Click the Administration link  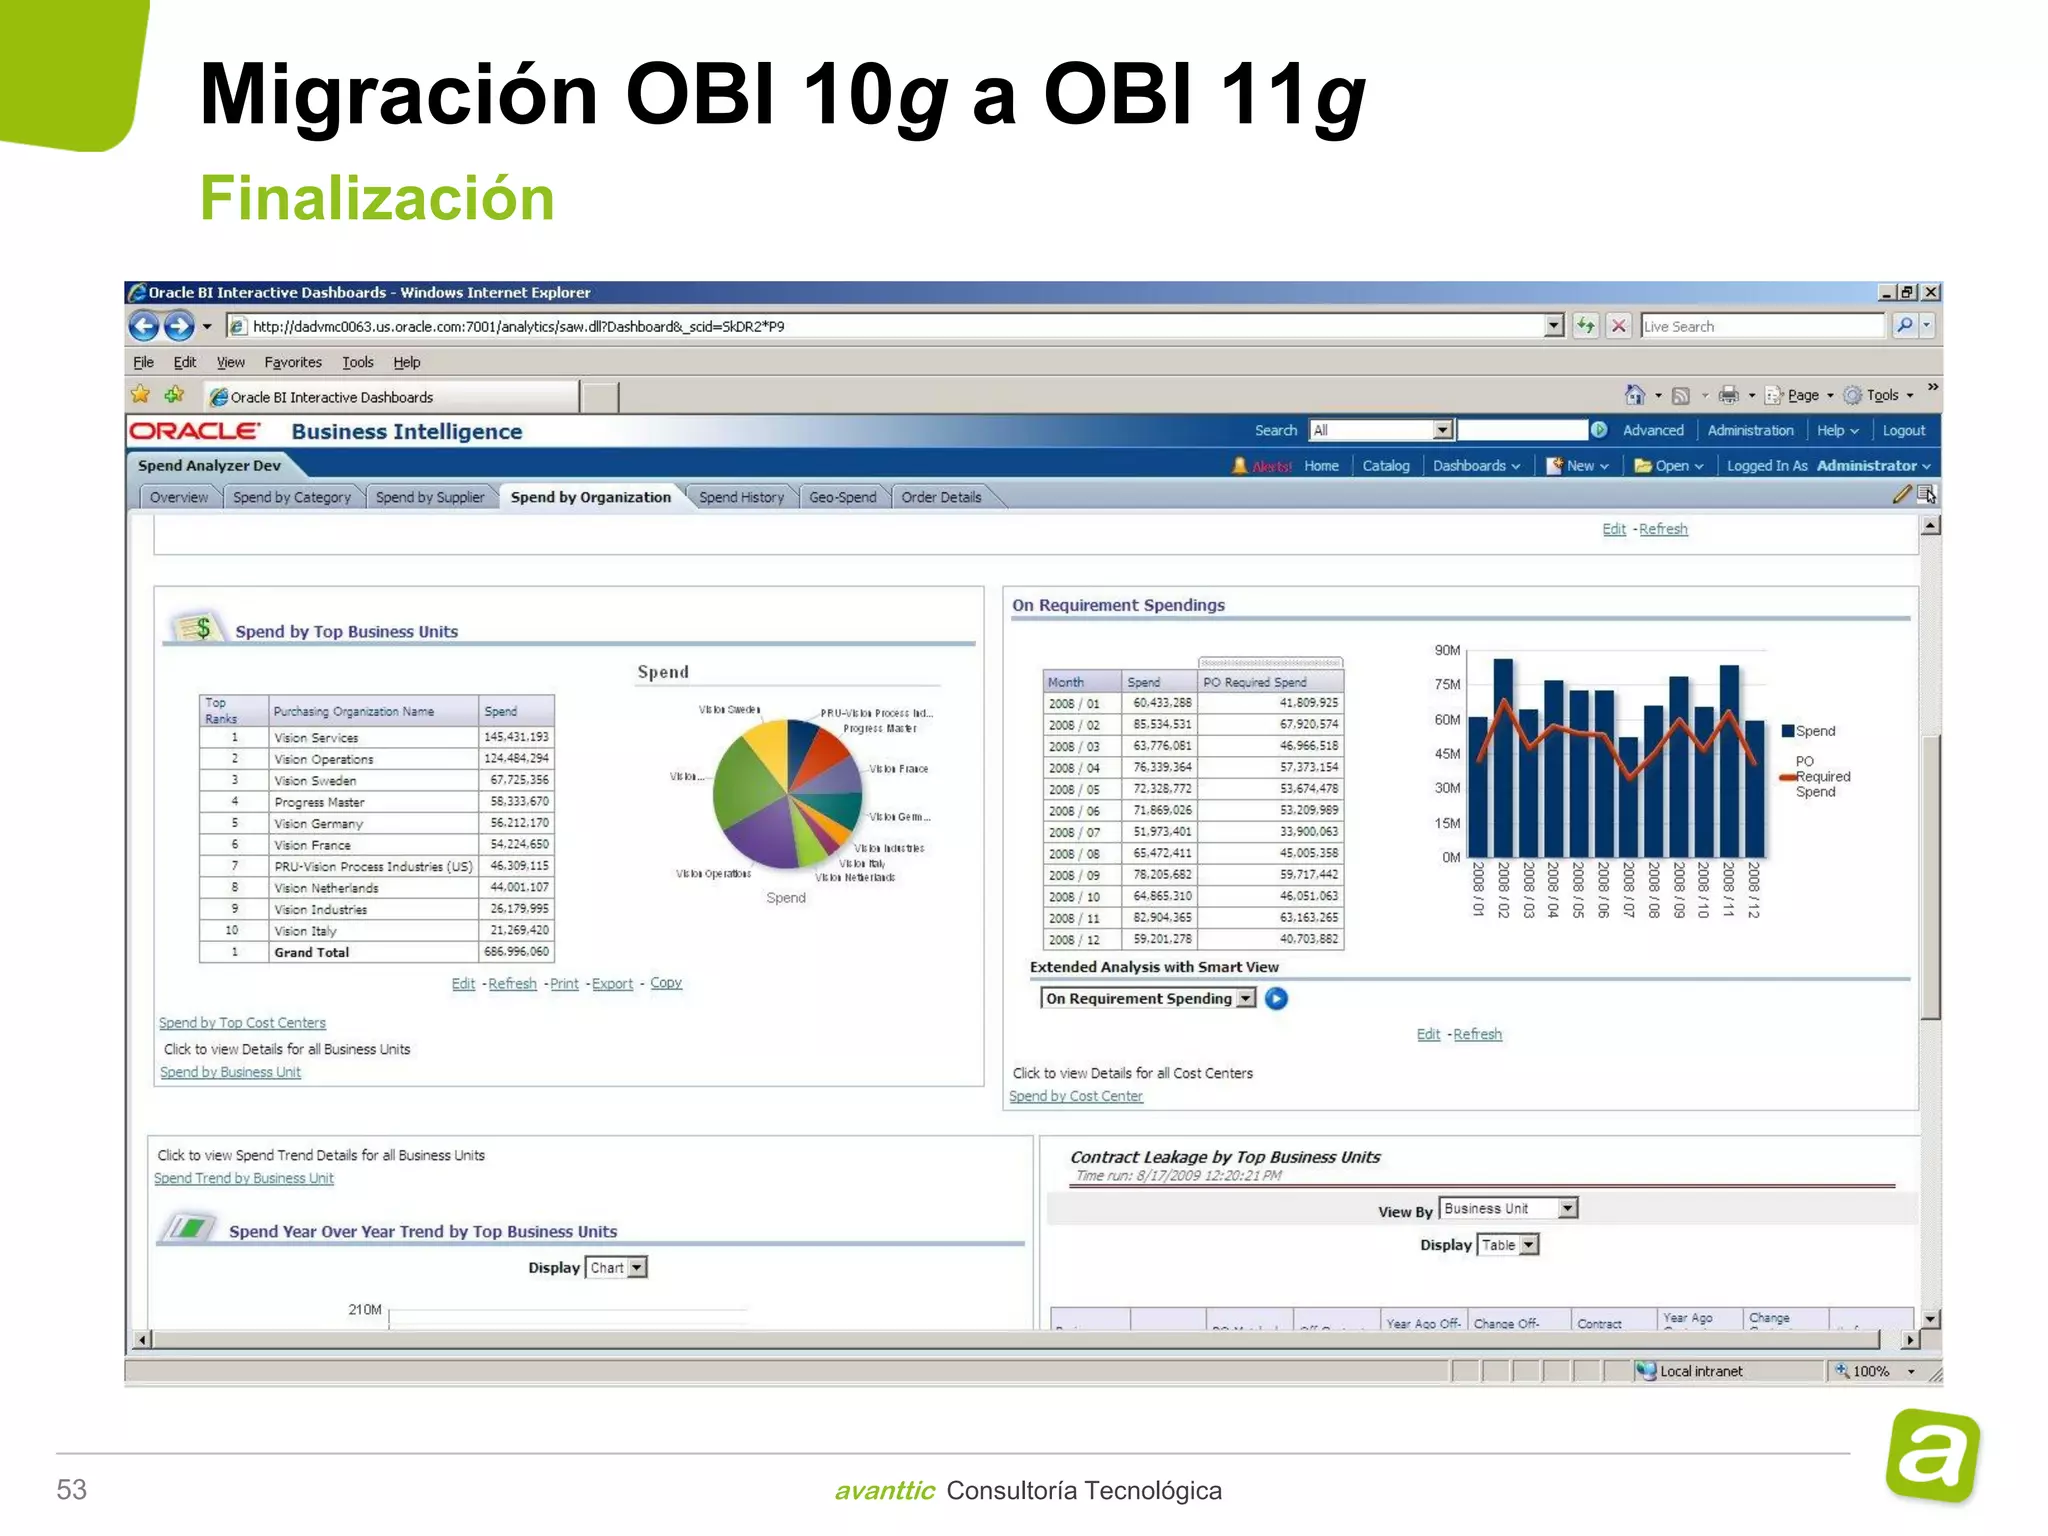pyautogui.click(x=1750, y=431)
